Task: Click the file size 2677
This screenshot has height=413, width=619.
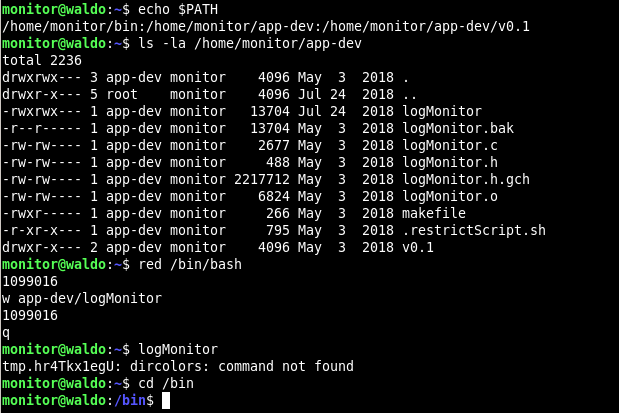Action: [274, 145]
